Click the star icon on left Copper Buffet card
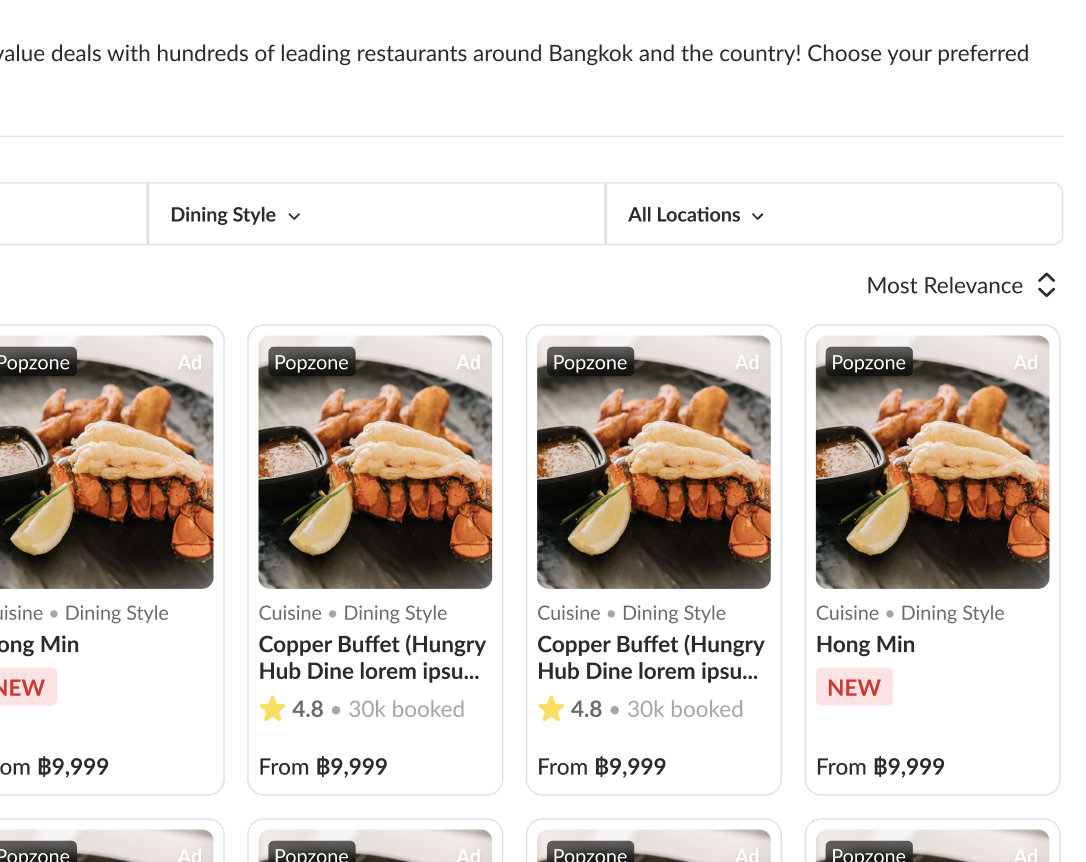This screenshot has height=862, width=1086. pyautogui.click(x=272, y=709)
